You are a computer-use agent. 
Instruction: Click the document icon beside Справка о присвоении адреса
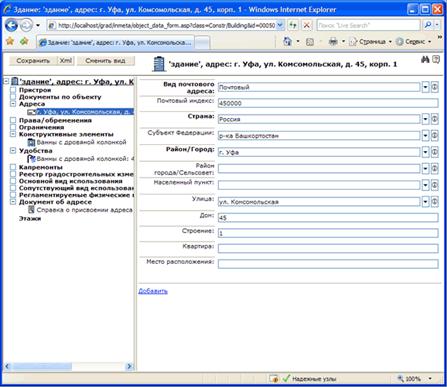point(31,210)
